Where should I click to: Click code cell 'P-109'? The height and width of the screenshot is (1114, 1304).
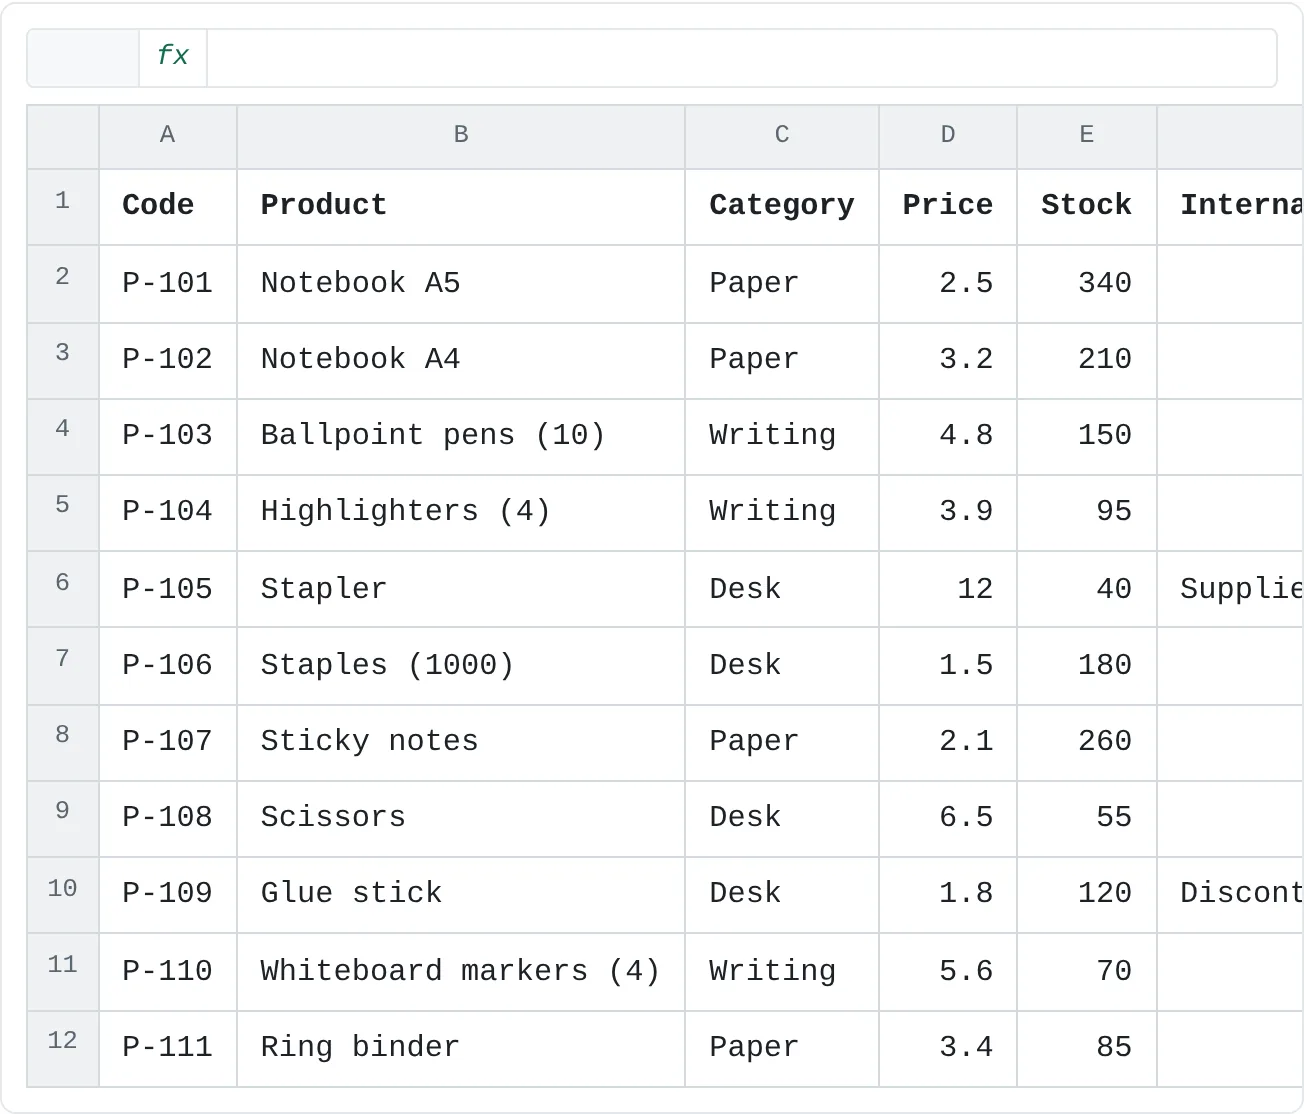click(x=168, y=894)
